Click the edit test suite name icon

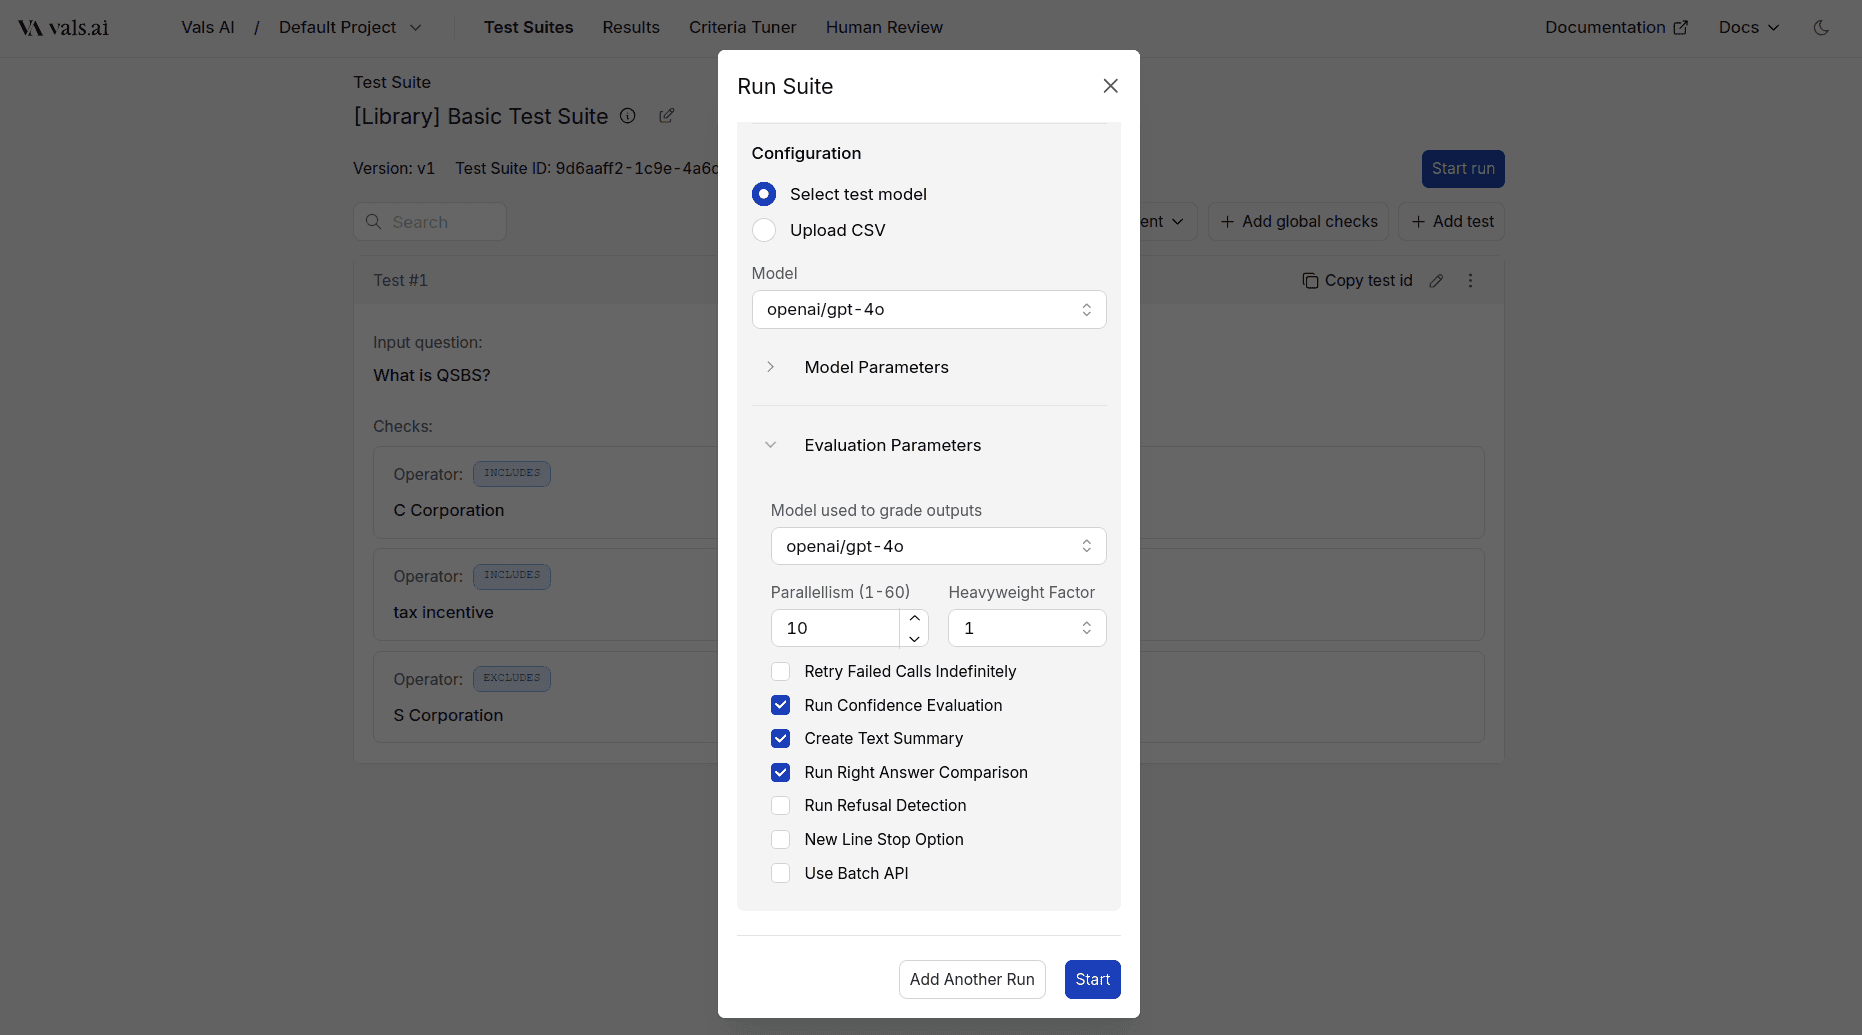point(666,116)
